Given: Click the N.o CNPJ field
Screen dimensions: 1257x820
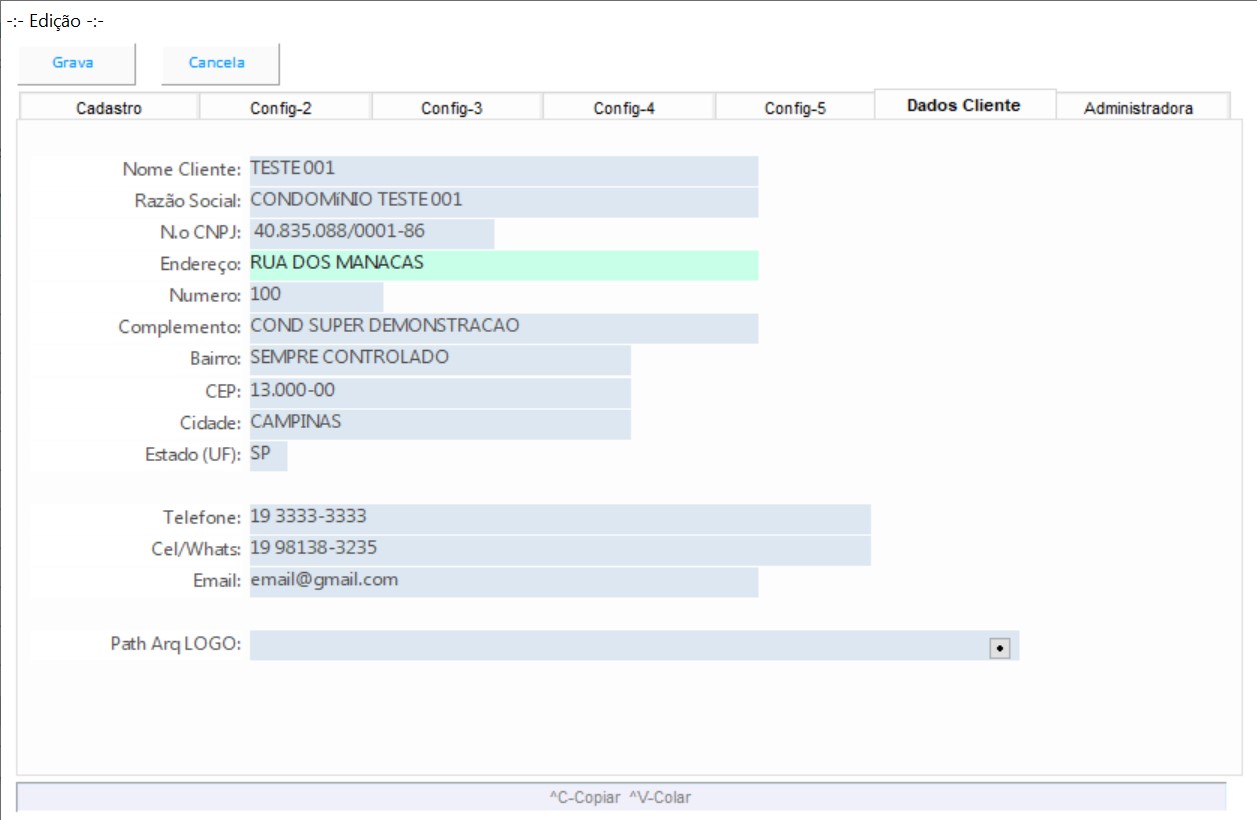Looking at the screenshot, I should [x=371, y=233].
